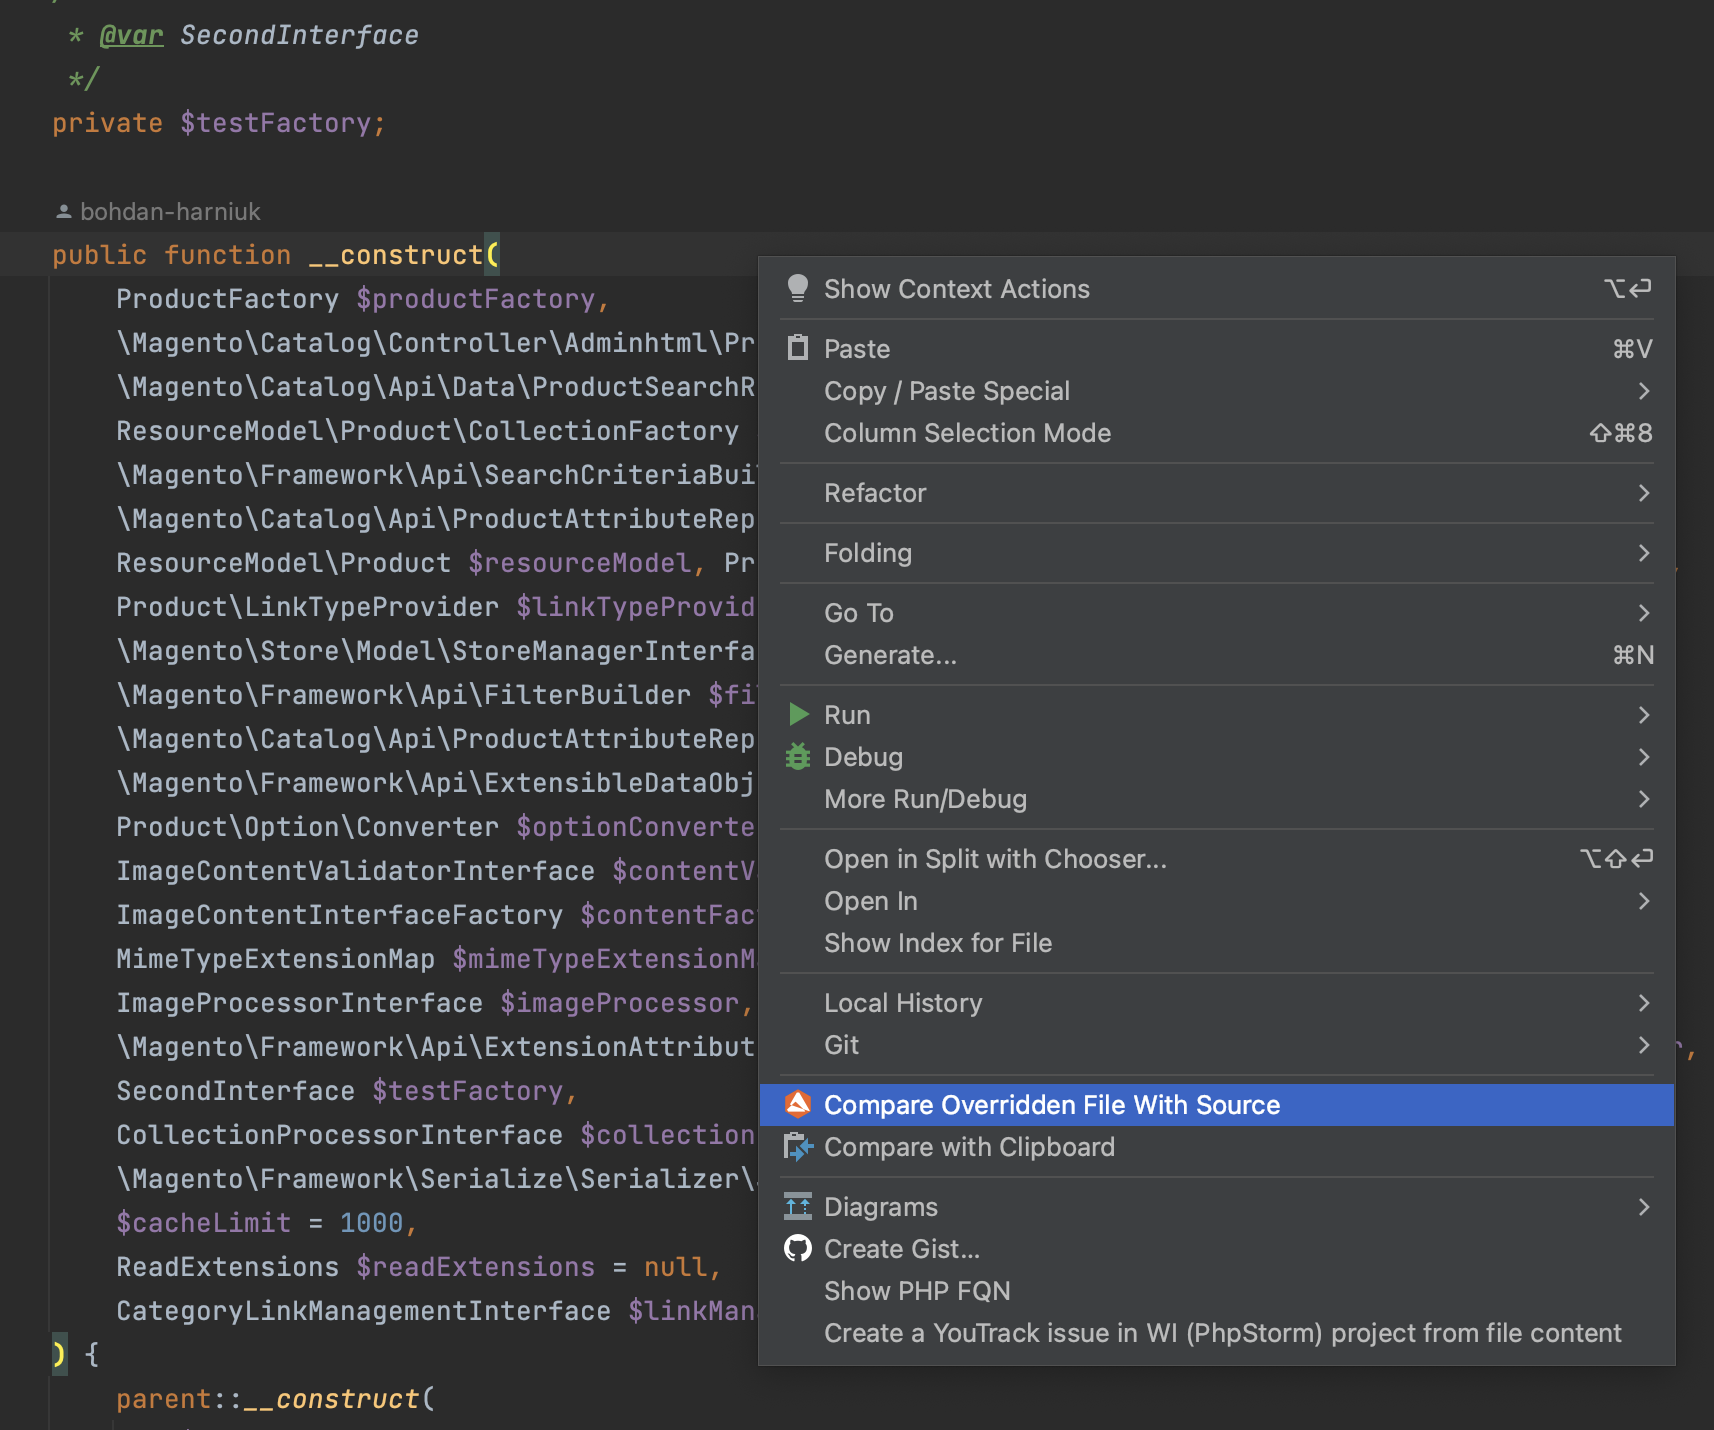Expand the Refactor submenu arrow
The height and width of the screenshot is (1430, 1714).
1643,493
